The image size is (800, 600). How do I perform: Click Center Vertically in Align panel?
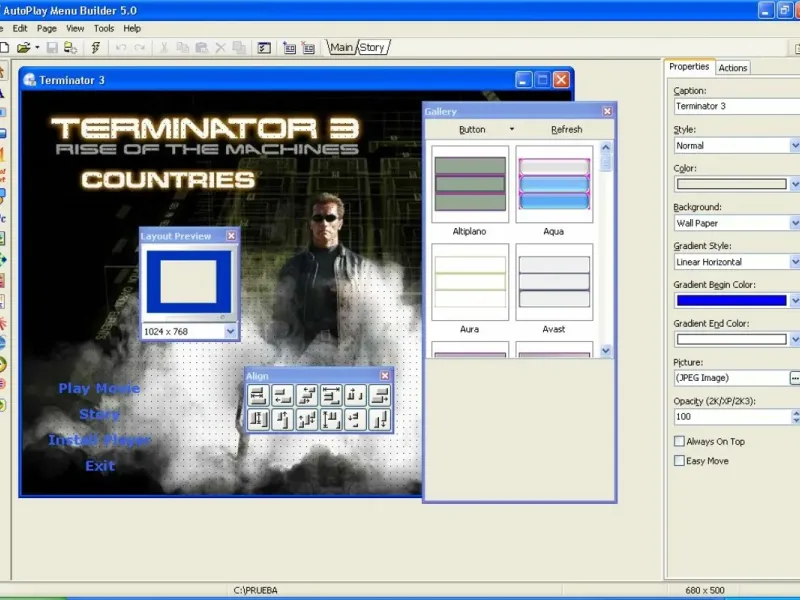pyautogui.click(x=307, y=419)
